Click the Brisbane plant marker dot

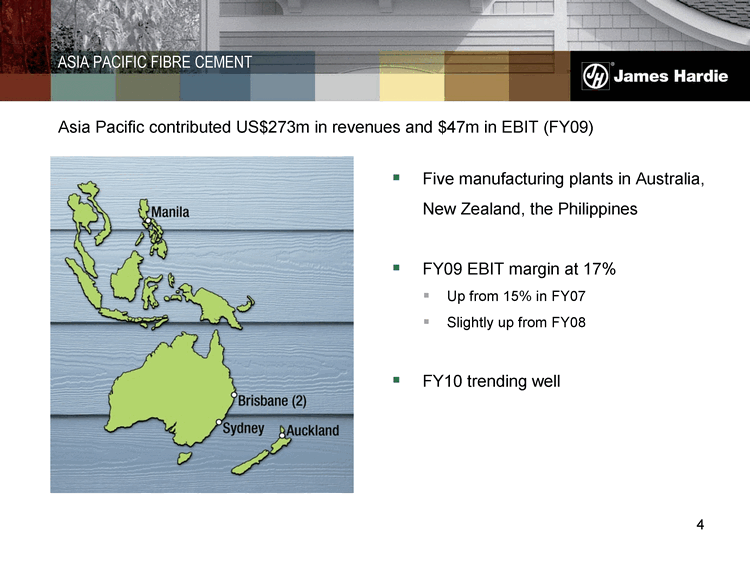coord(234,396)
